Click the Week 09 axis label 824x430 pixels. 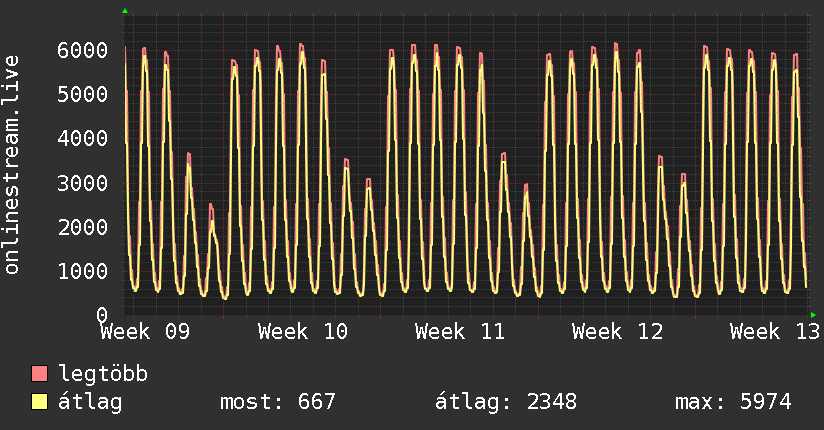[145, 332]
